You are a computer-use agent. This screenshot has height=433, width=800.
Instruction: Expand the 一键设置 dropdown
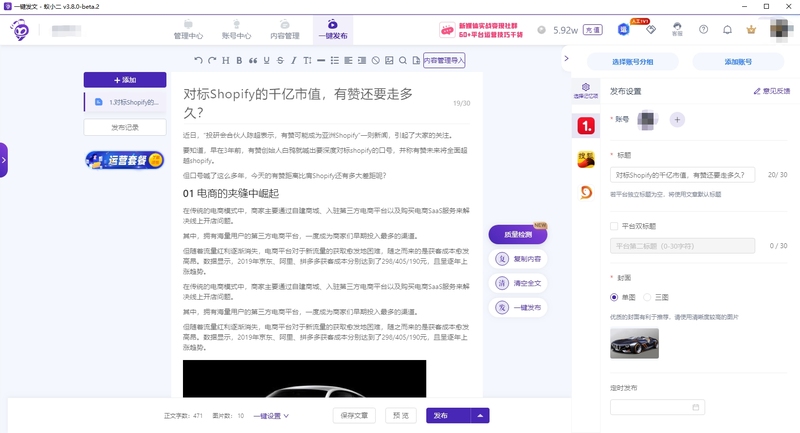pos(271,416)
